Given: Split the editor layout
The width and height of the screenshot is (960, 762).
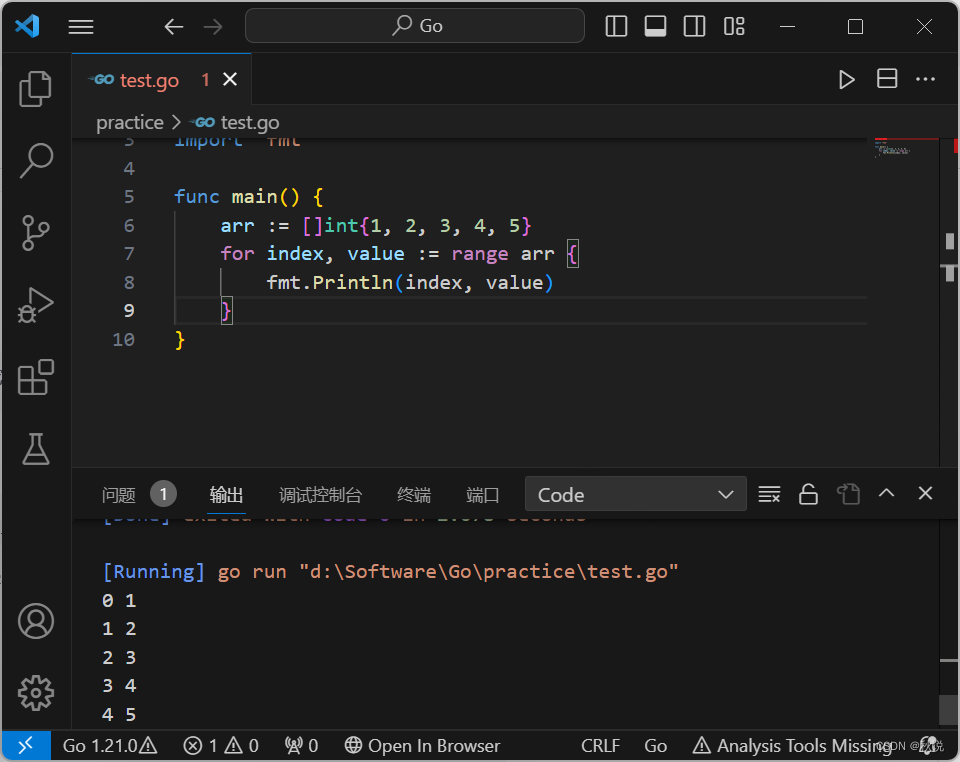Looking at the screenshot, I should click(887, 79).
